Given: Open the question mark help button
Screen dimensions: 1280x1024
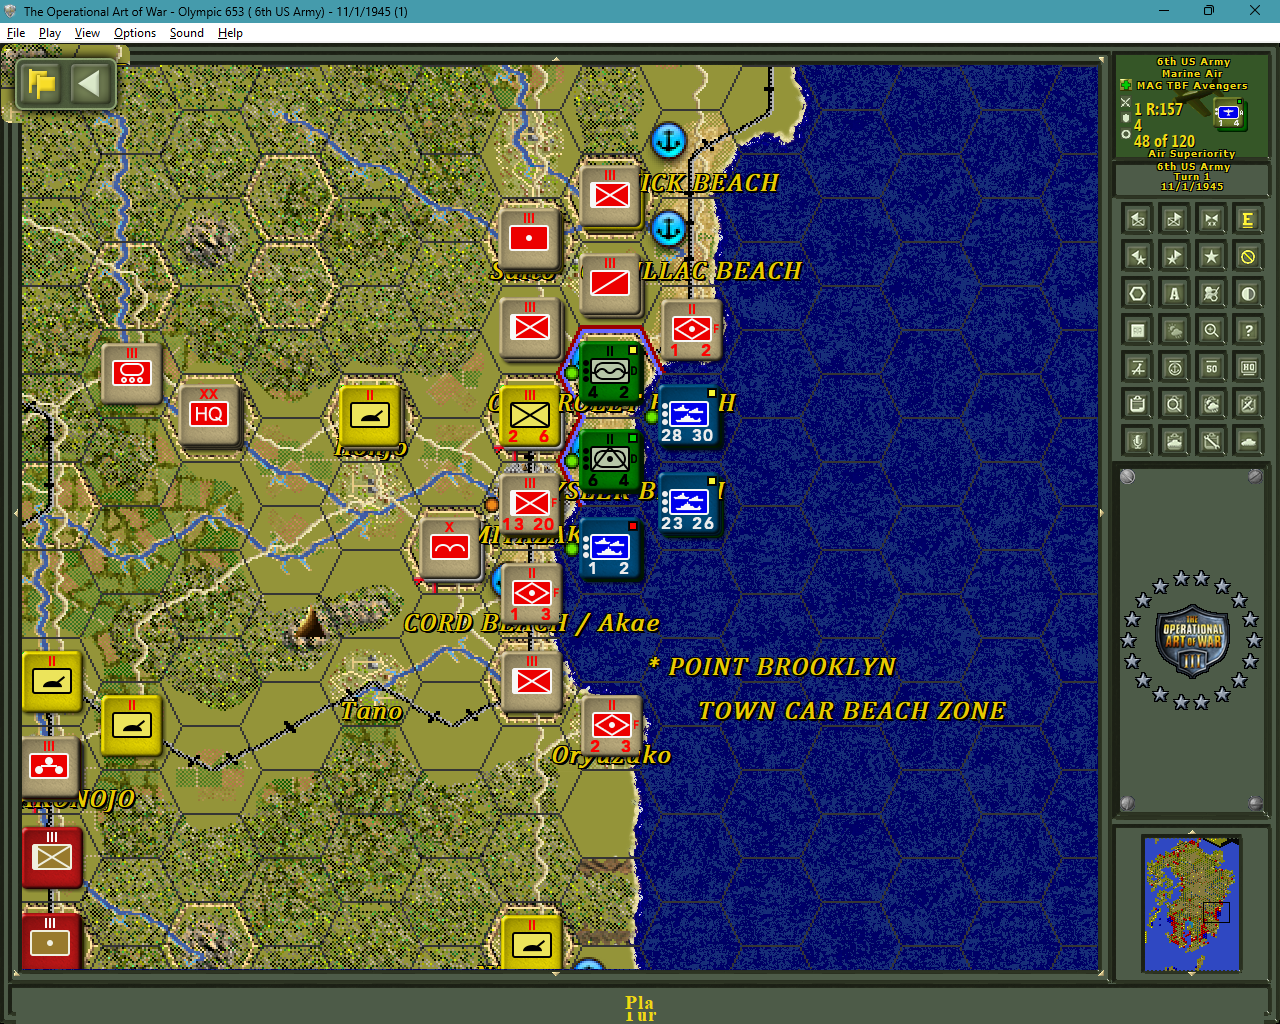Looking at the screenshot, I should pos(1248,330).
